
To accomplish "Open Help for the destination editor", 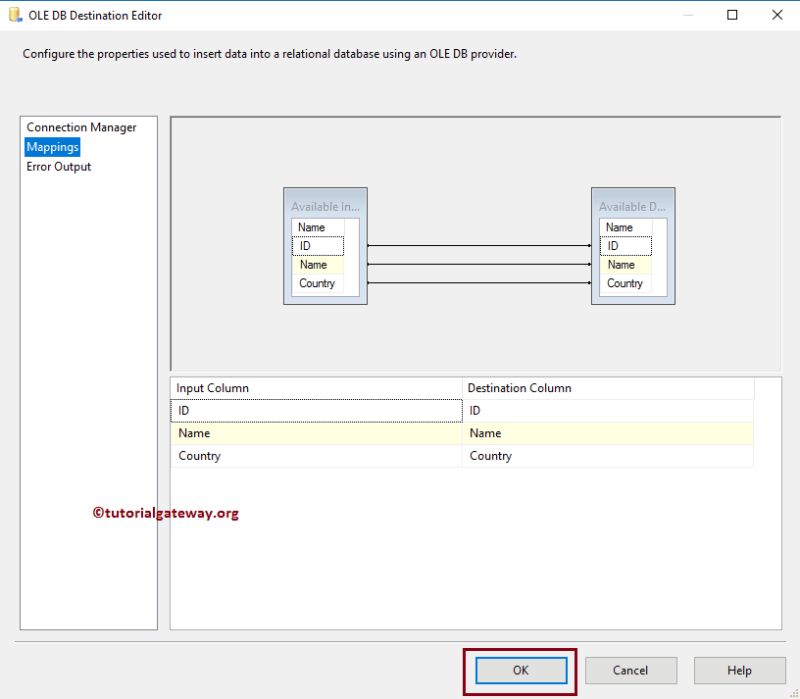I will pyautogui.click(x=739, y=670).
